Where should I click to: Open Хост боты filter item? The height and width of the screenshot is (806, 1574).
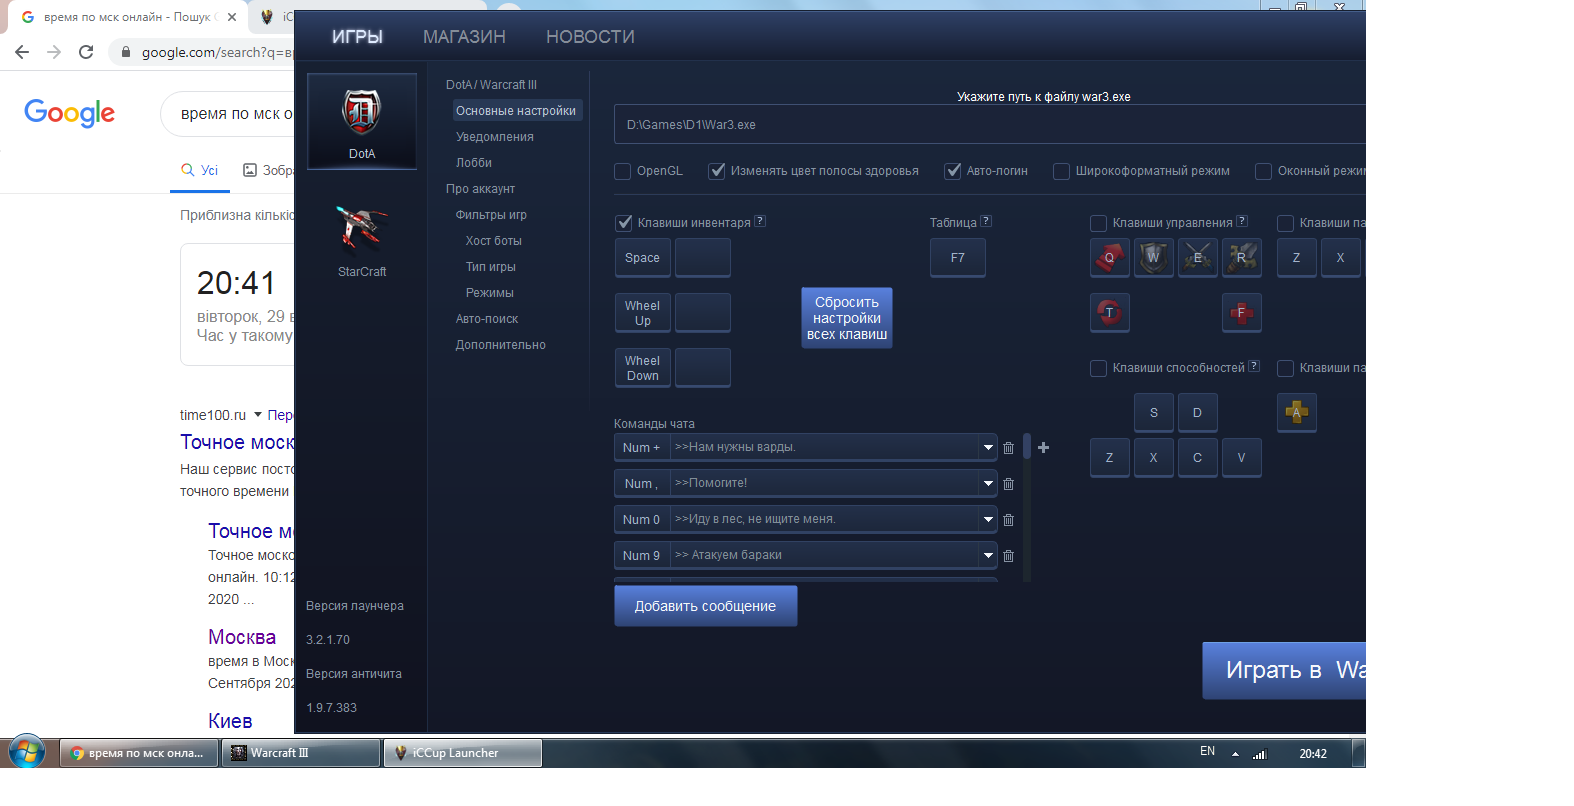click(x=493, y=241)
